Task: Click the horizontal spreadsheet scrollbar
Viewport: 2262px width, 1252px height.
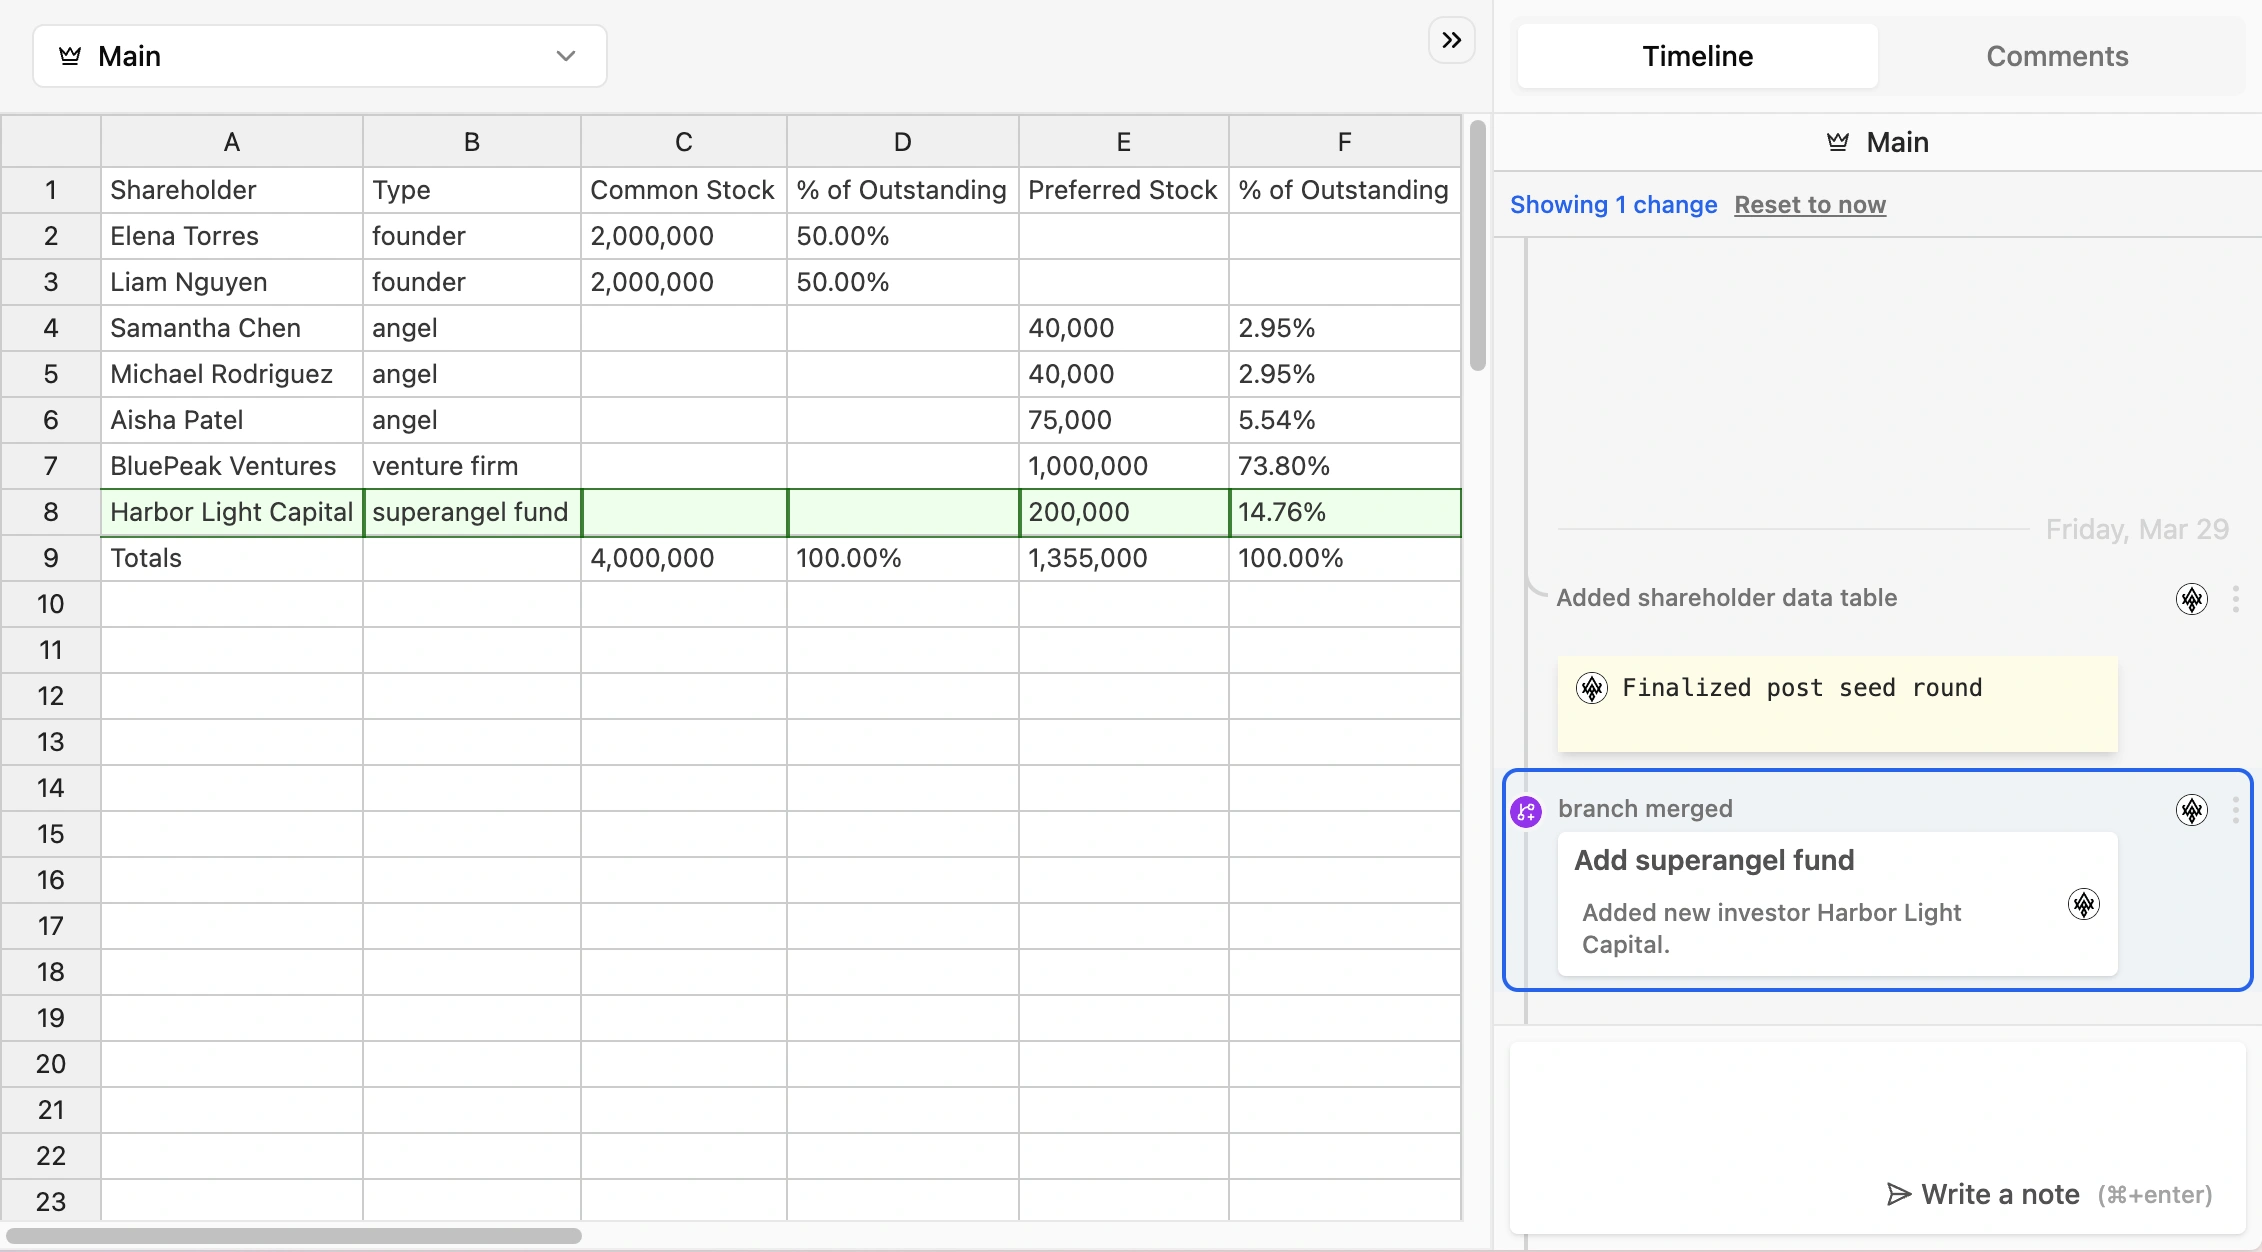Action: click(294, 1236)
